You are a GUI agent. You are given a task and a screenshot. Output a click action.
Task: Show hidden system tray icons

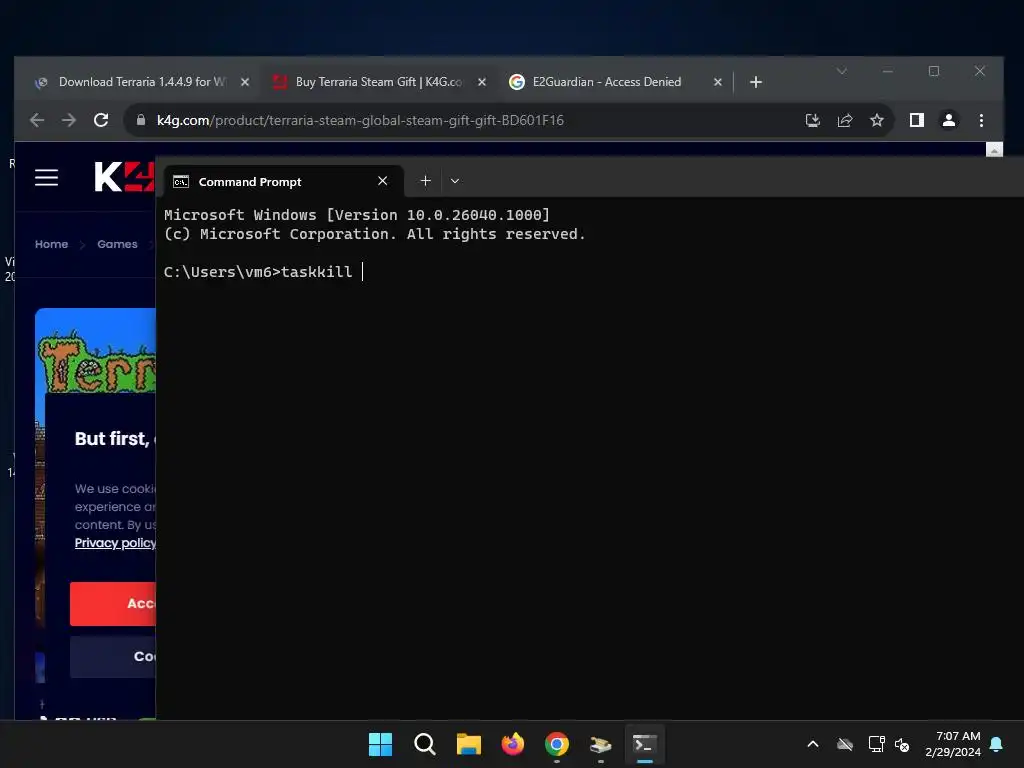tap(813, 744)
